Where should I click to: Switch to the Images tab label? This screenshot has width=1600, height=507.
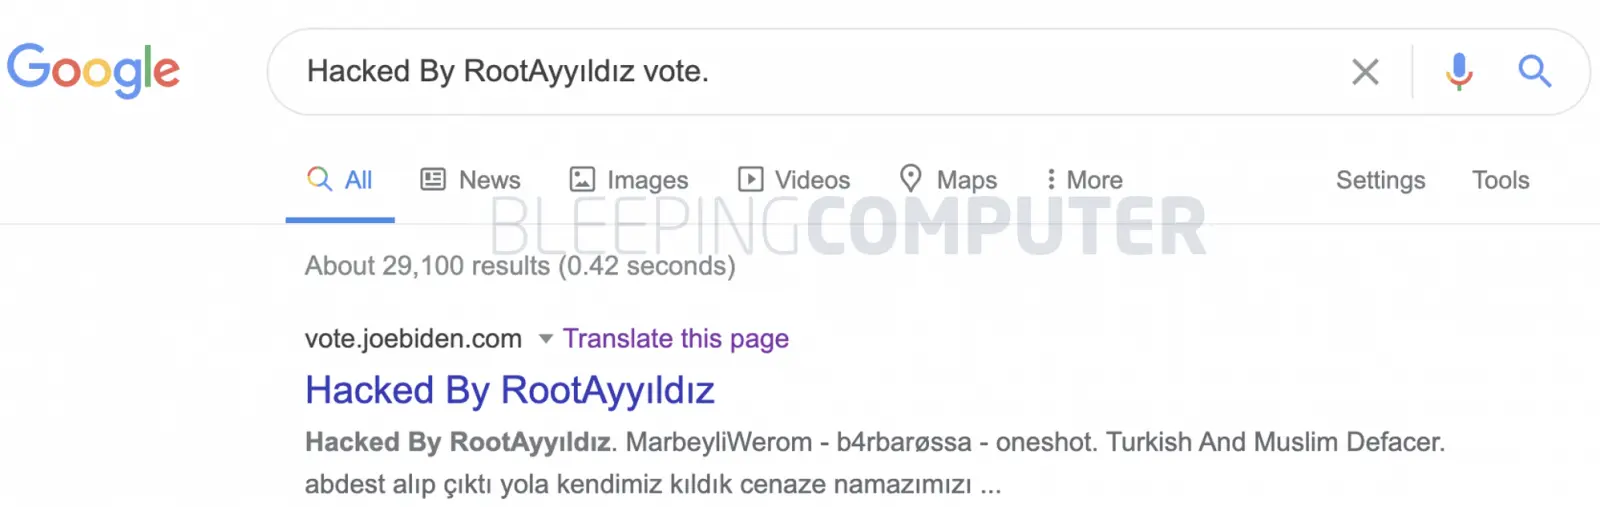click(x=647, y=181)
